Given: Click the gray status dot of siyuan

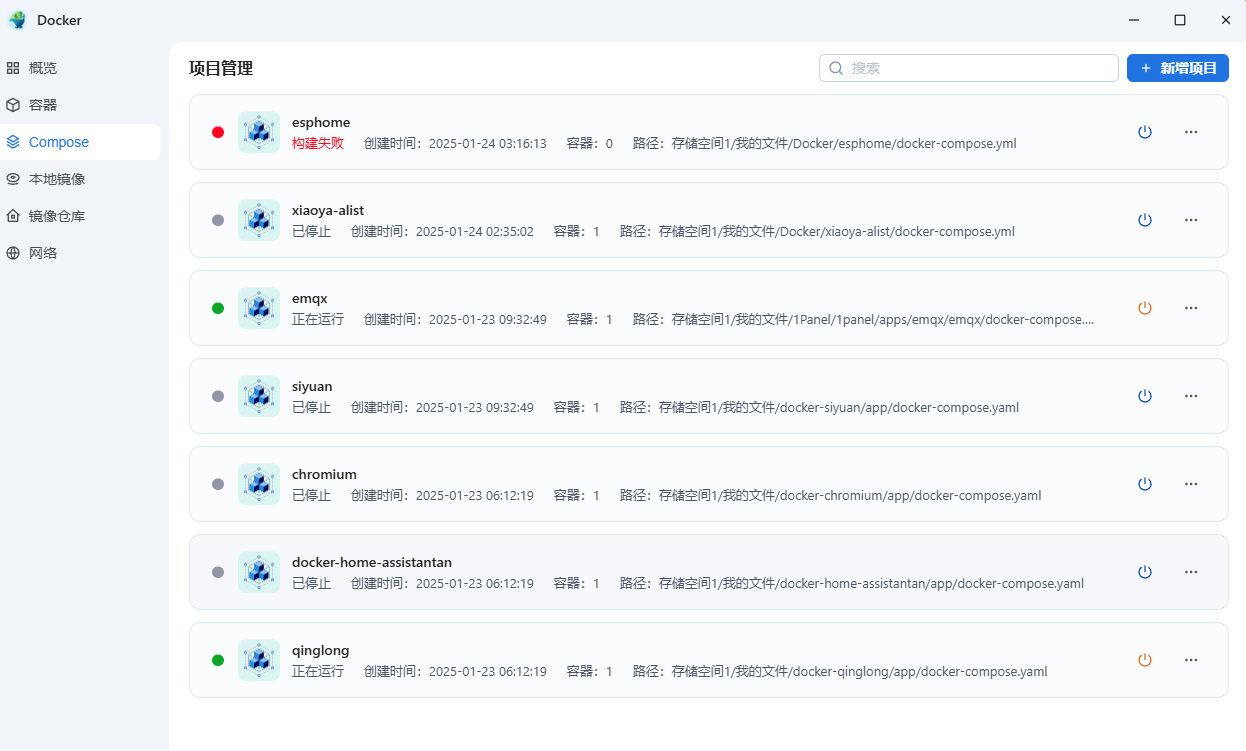Looking at the screenshot, I should pos(218,396).
